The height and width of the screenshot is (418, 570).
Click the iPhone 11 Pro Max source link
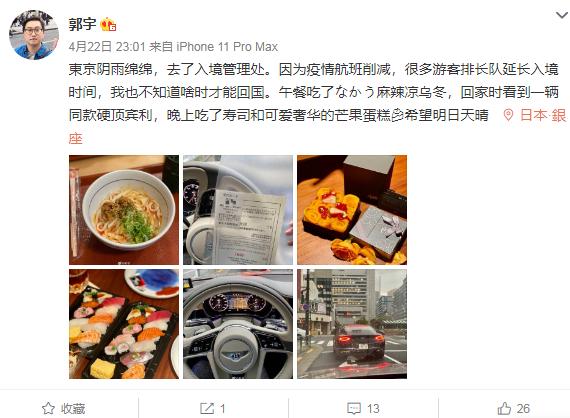227,47
